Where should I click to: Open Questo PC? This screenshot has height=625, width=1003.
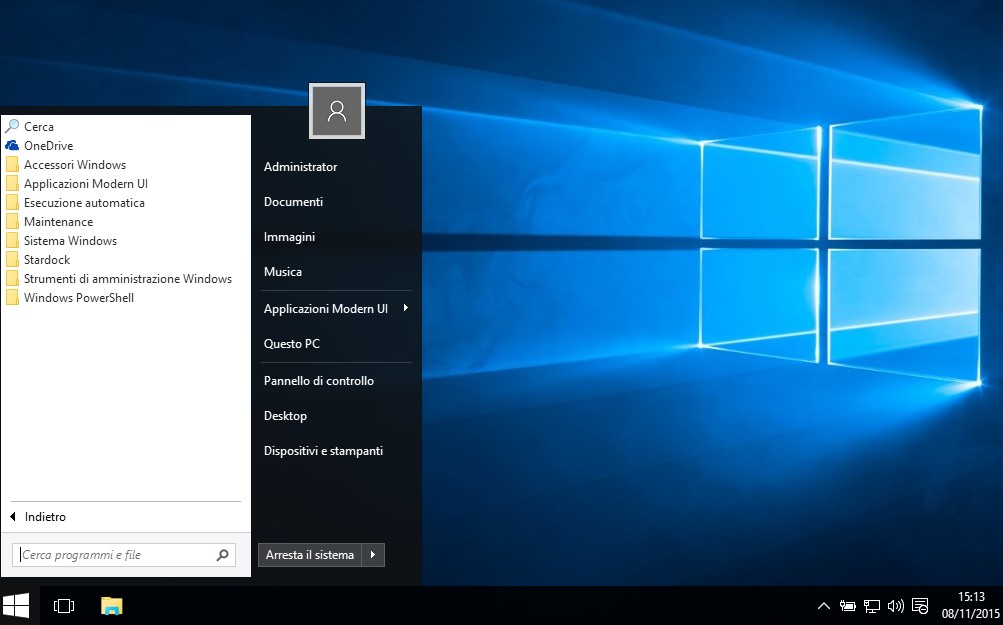pyautogui.click(x=292, y=344)
